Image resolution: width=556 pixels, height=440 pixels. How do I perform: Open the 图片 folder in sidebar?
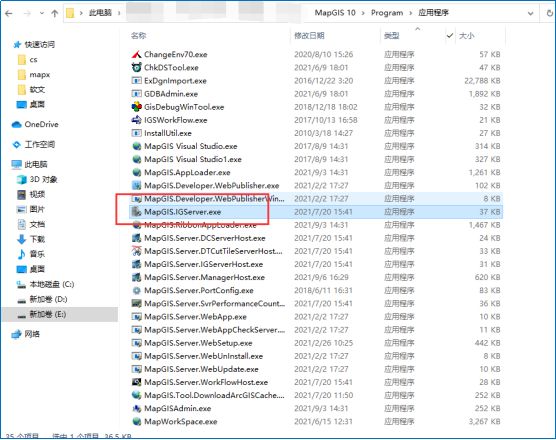click(37, 209)
